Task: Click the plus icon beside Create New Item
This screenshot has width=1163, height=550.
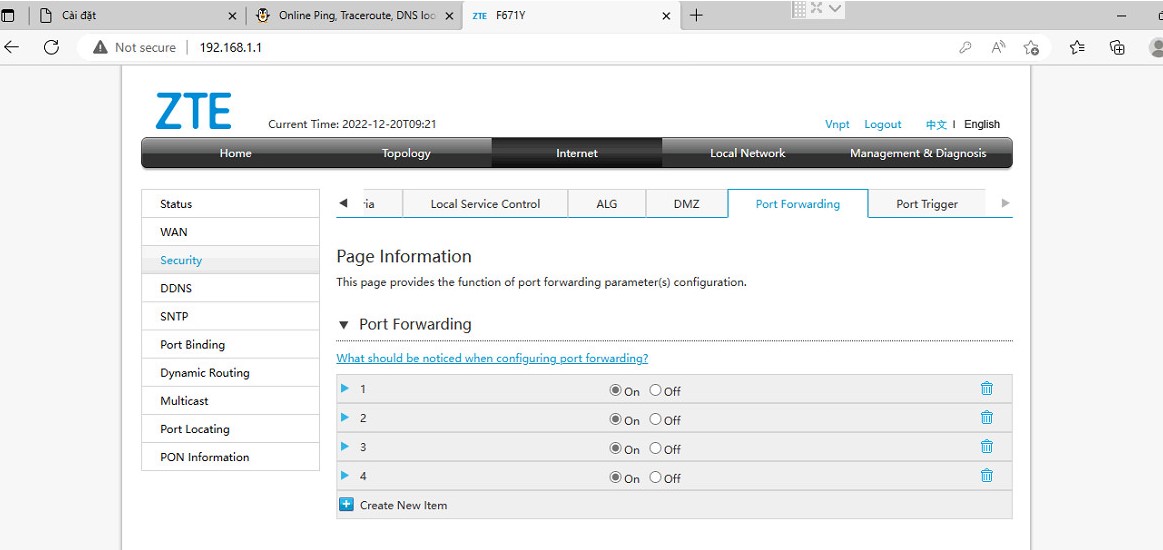Action: coord(346,505)
